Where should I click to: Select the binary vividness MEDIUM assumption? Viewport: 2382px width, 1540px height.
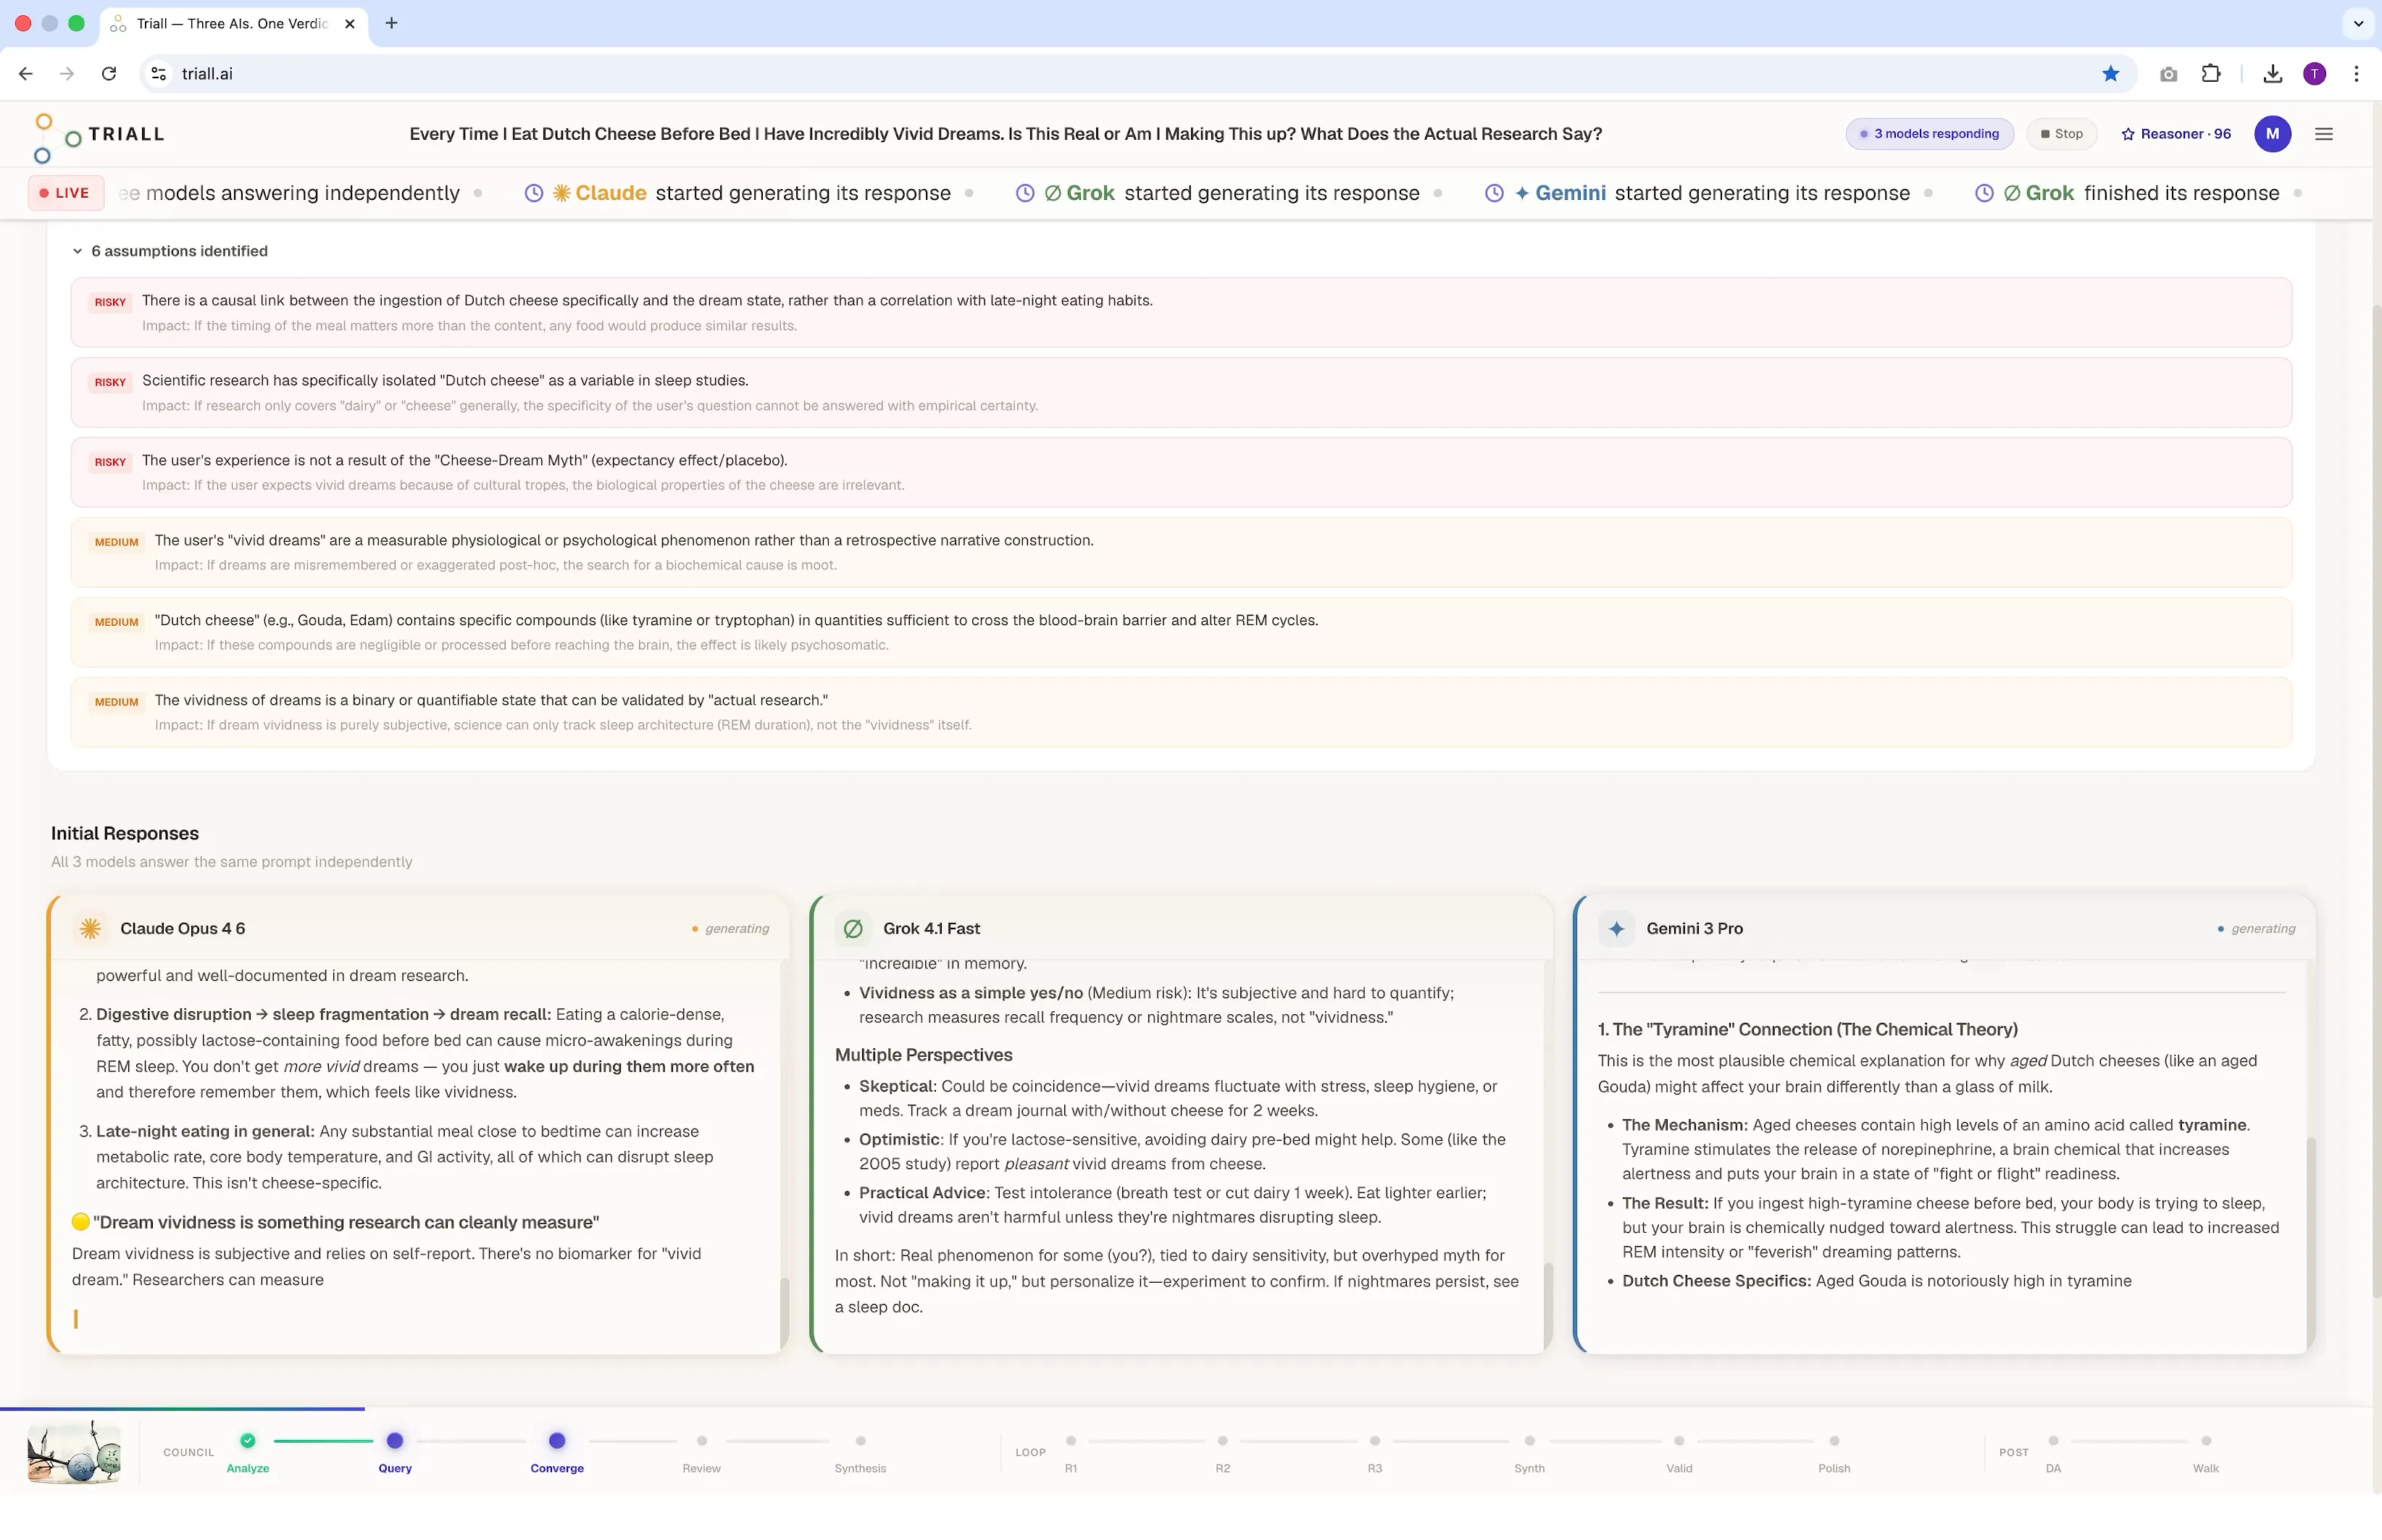click(1181, 713)
